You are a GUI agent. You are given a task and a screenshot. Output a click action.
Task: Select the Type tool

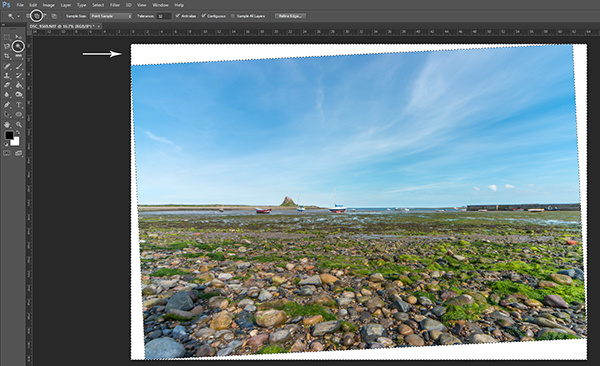click(18, 105)
